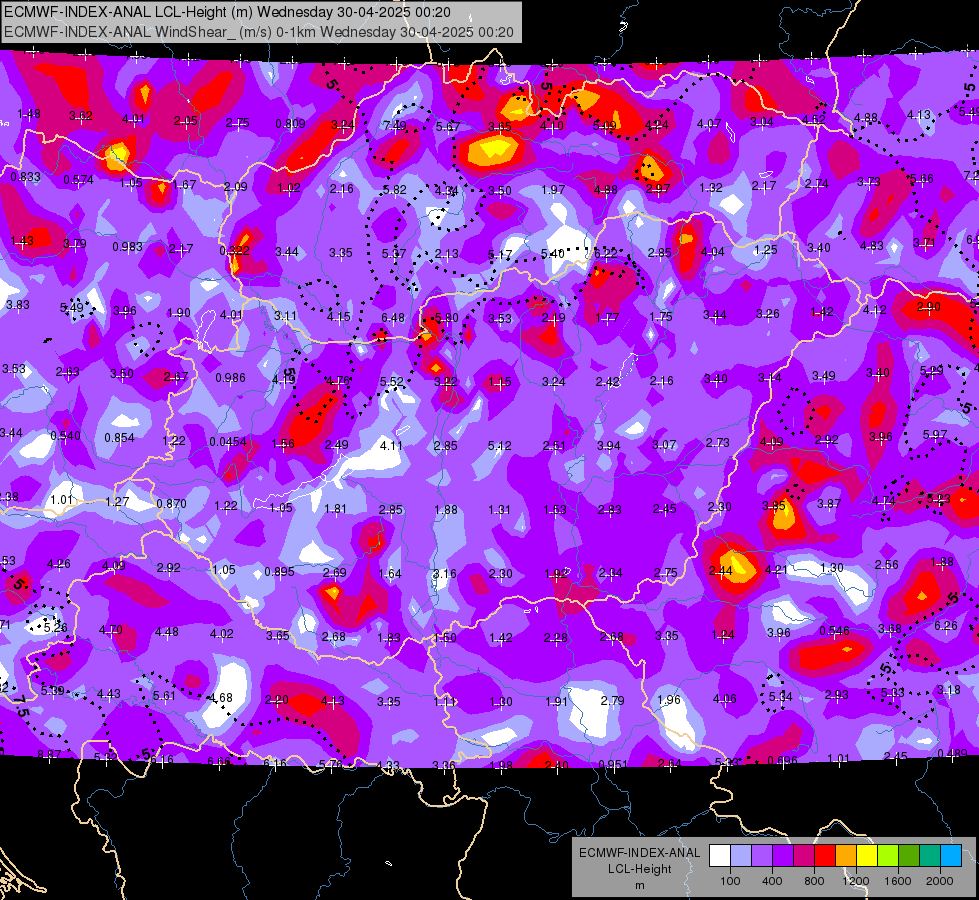Click the wind shear value '5.09'

pyautogui.click(x=604, y=126)
